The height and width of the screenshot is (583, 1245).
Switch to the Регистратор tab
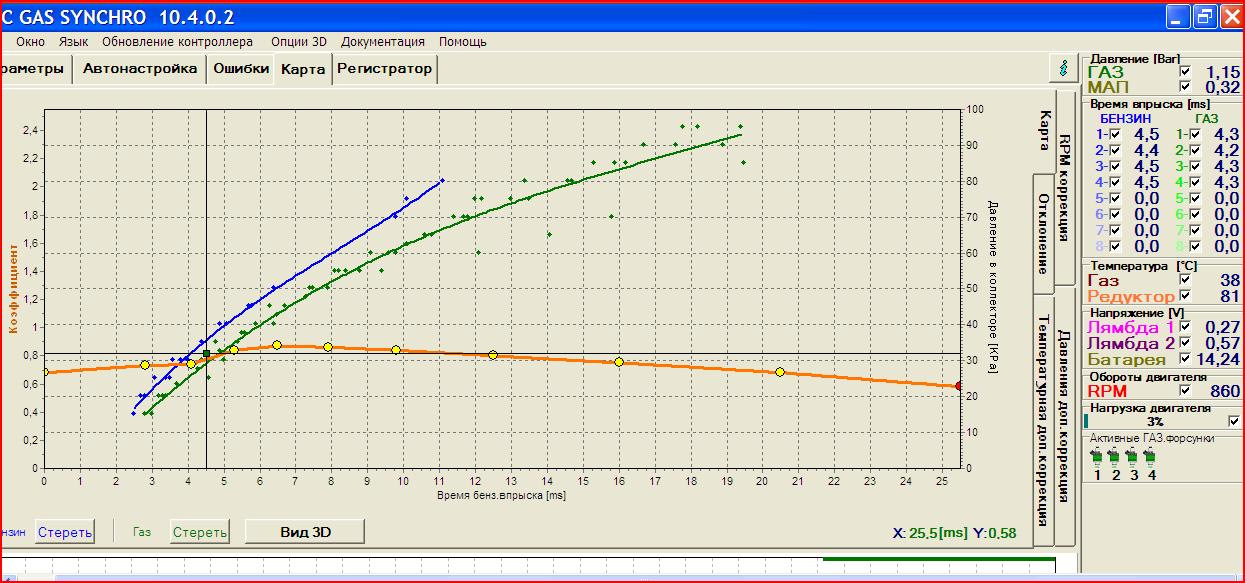pos(385,69)
